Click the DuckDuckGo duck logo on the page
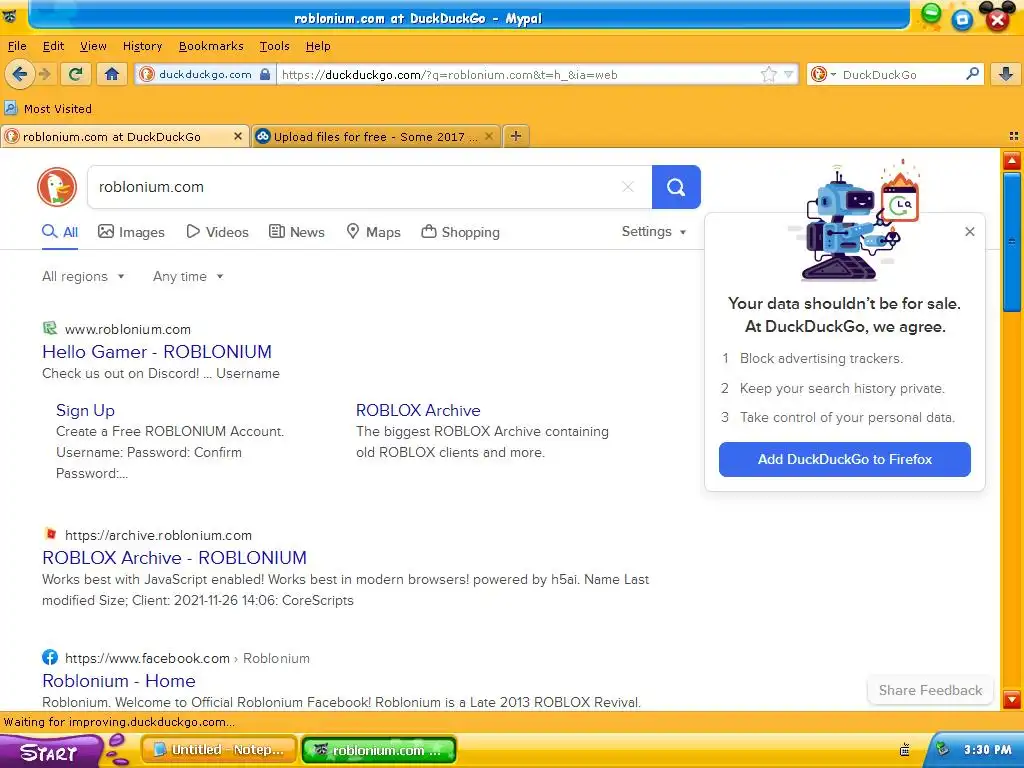The image size is (1024, 768). click(x=57, y=187)
